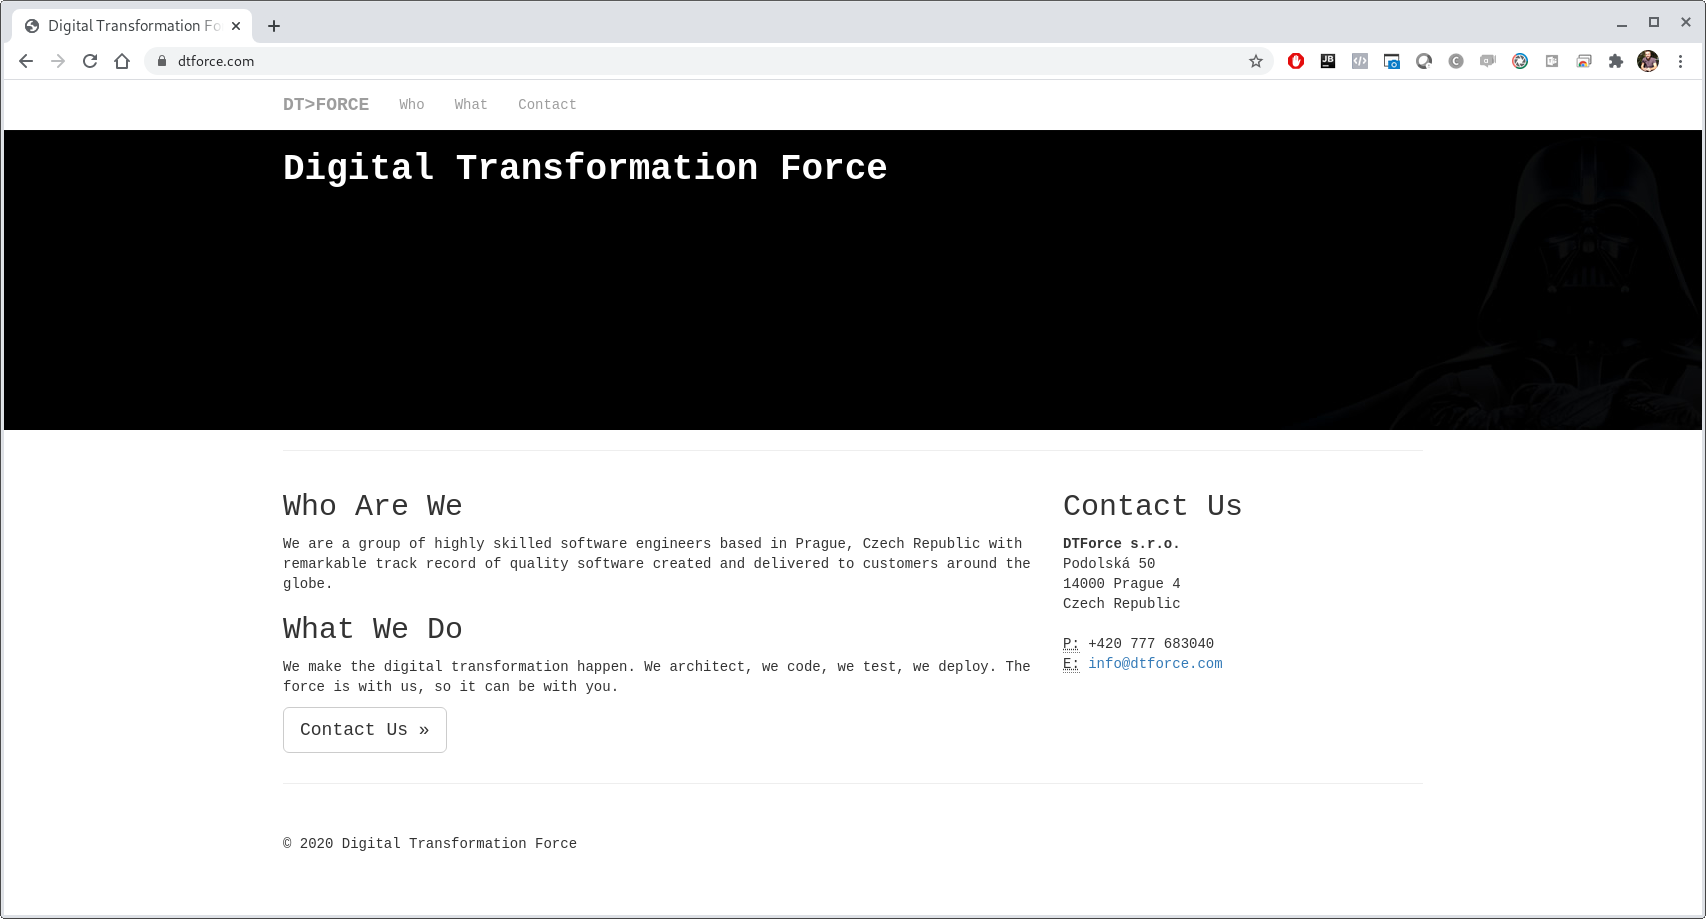Open the Chrome Remote Desktop extension icon

1584,61
